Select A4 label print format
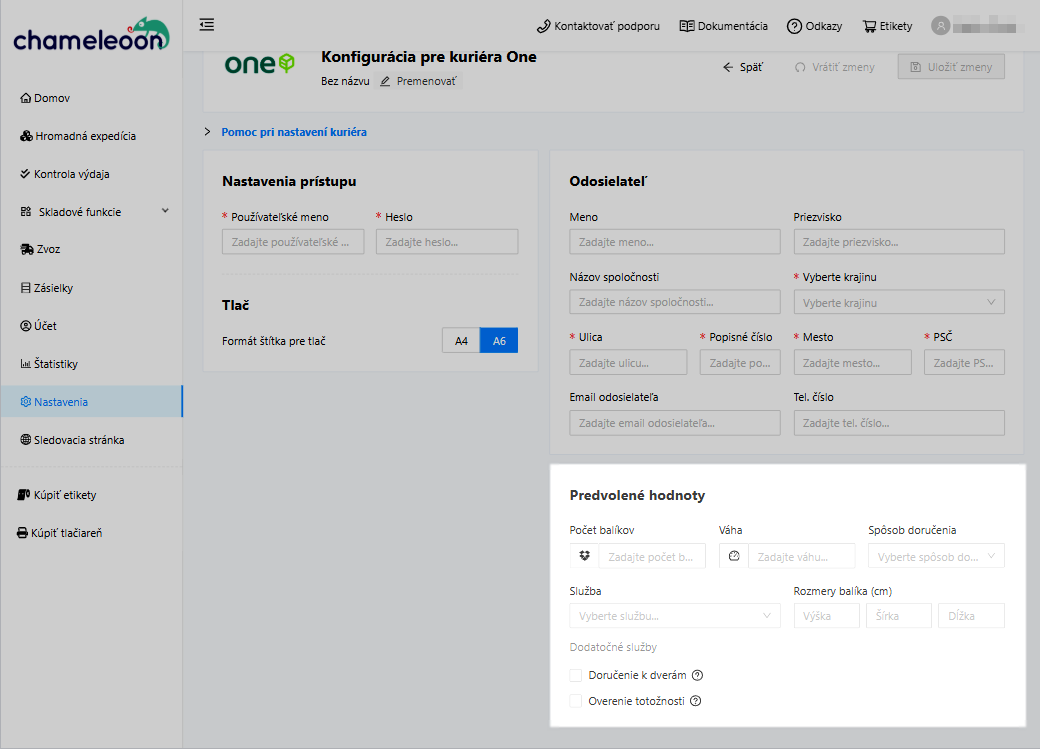1040x749 pixels. 461,341
